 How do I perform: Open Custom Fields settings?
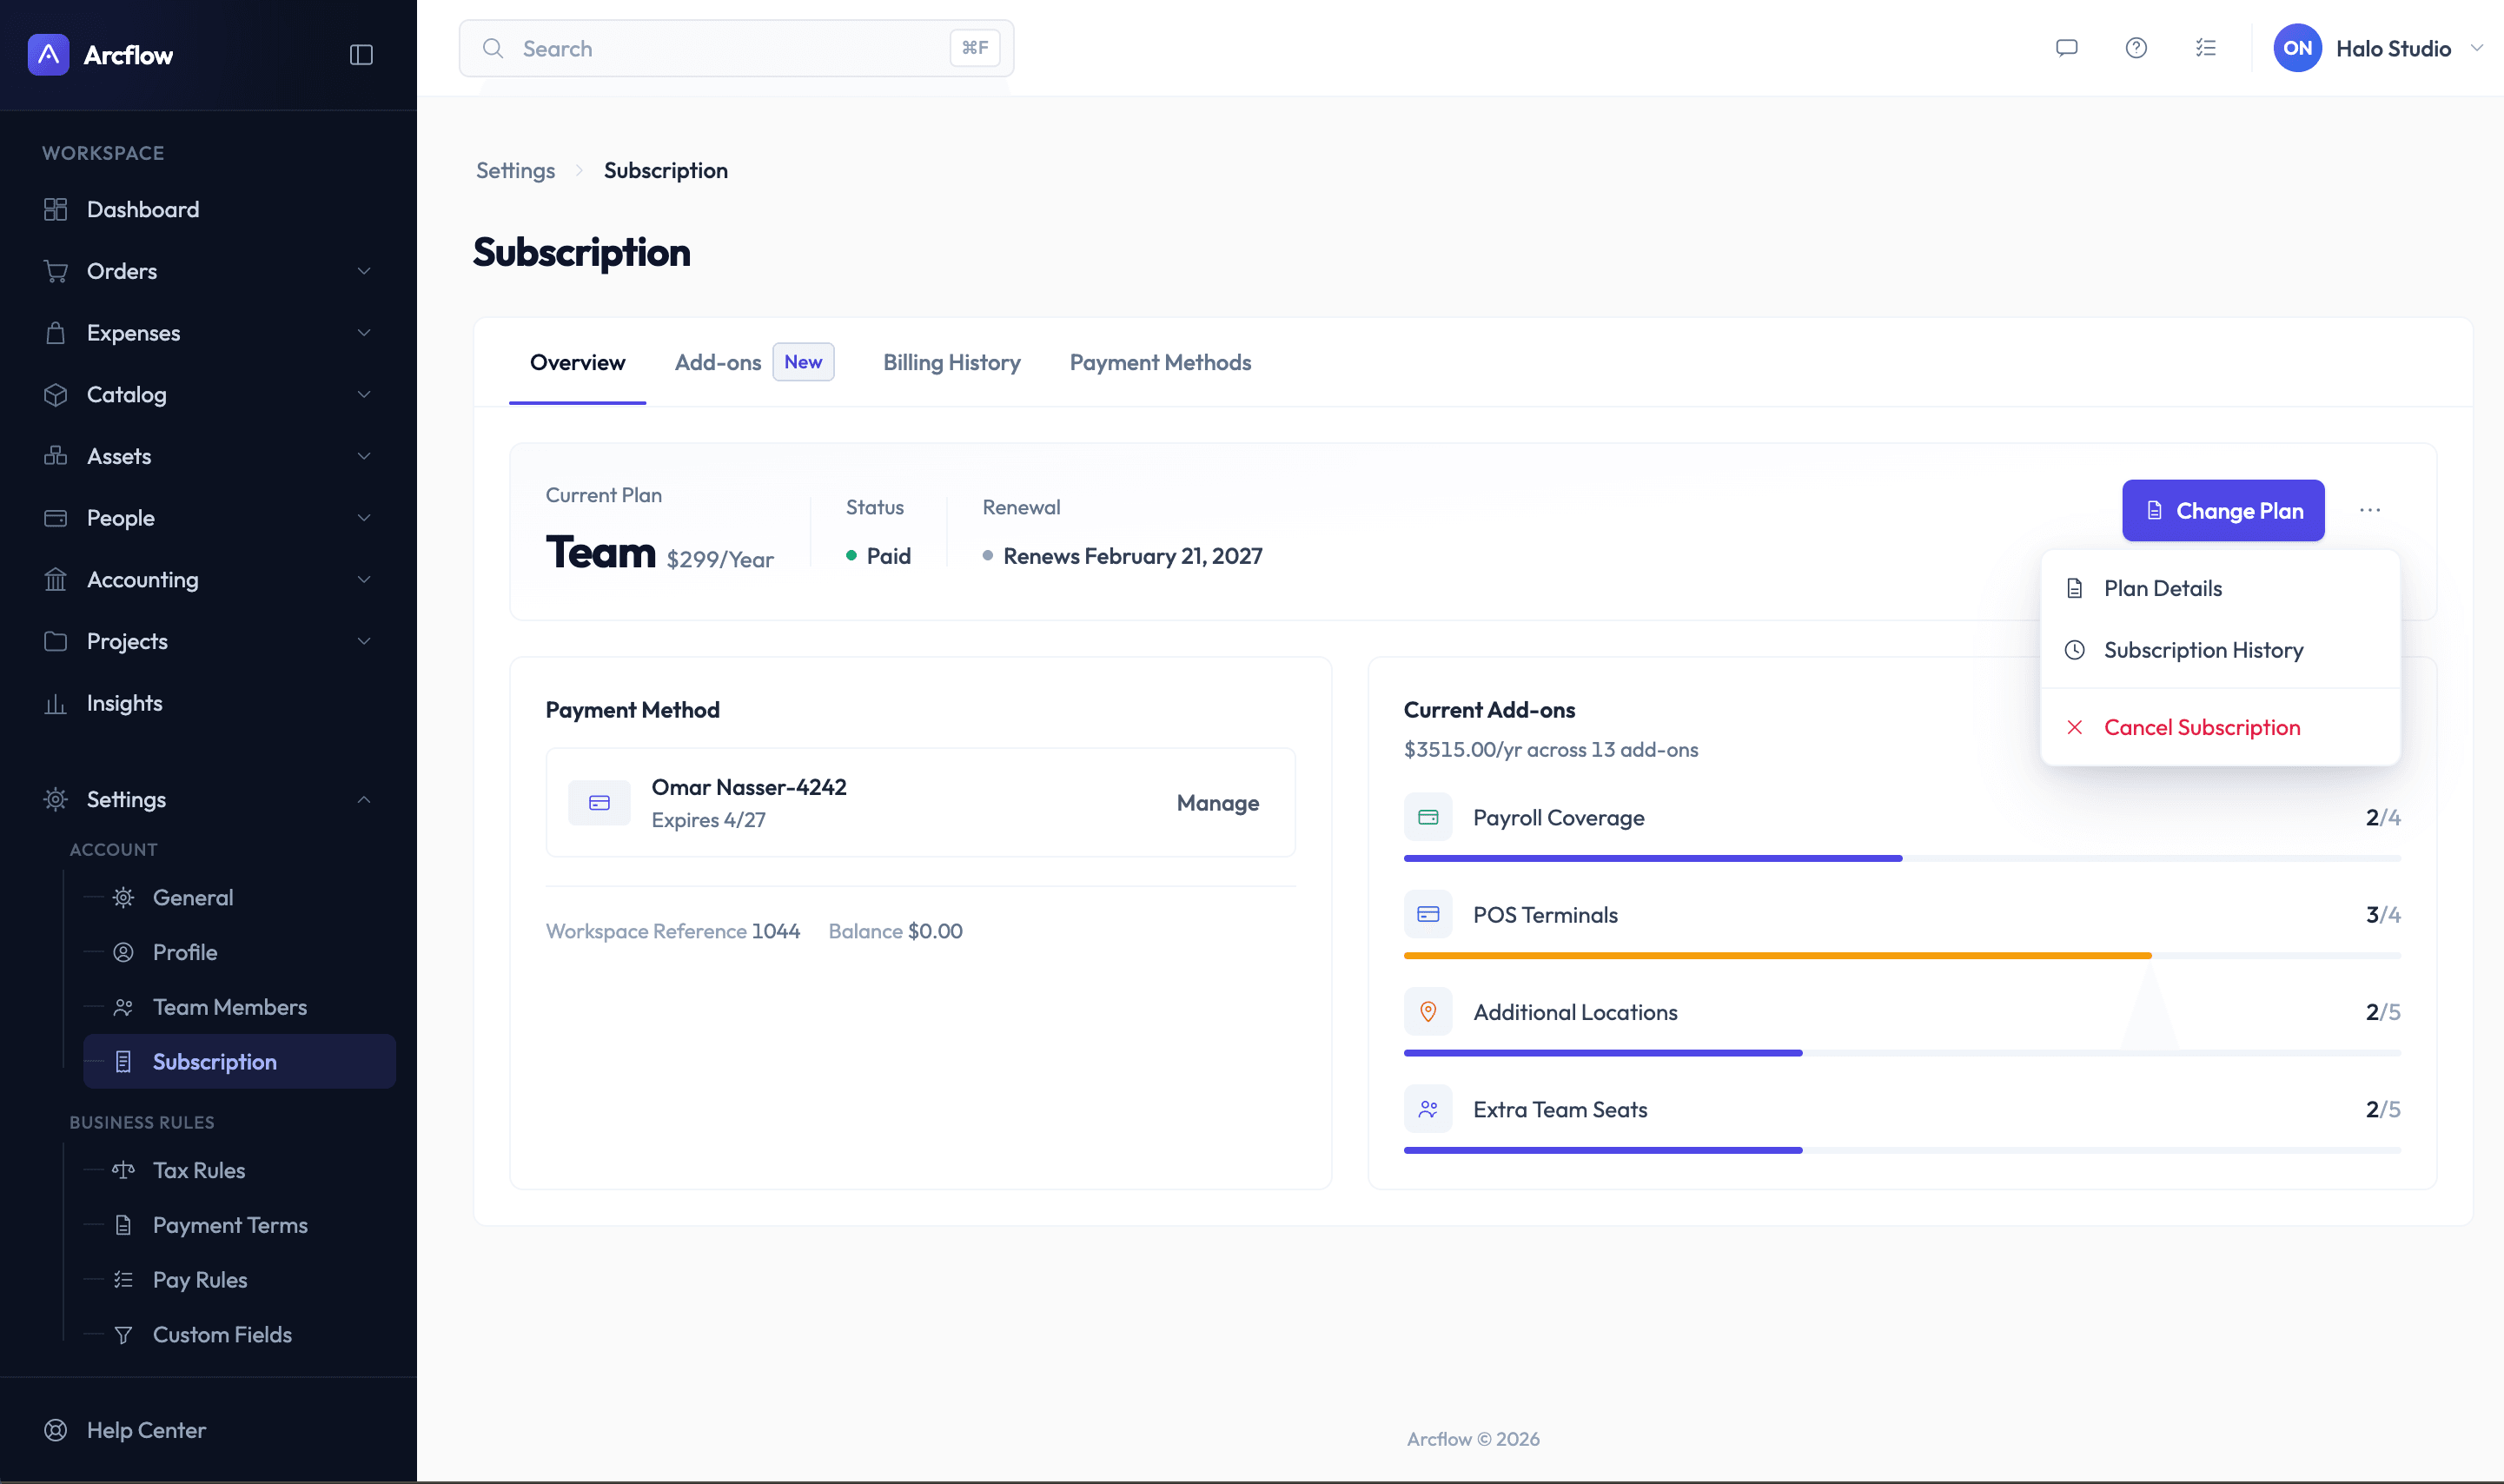(240, 1334)
